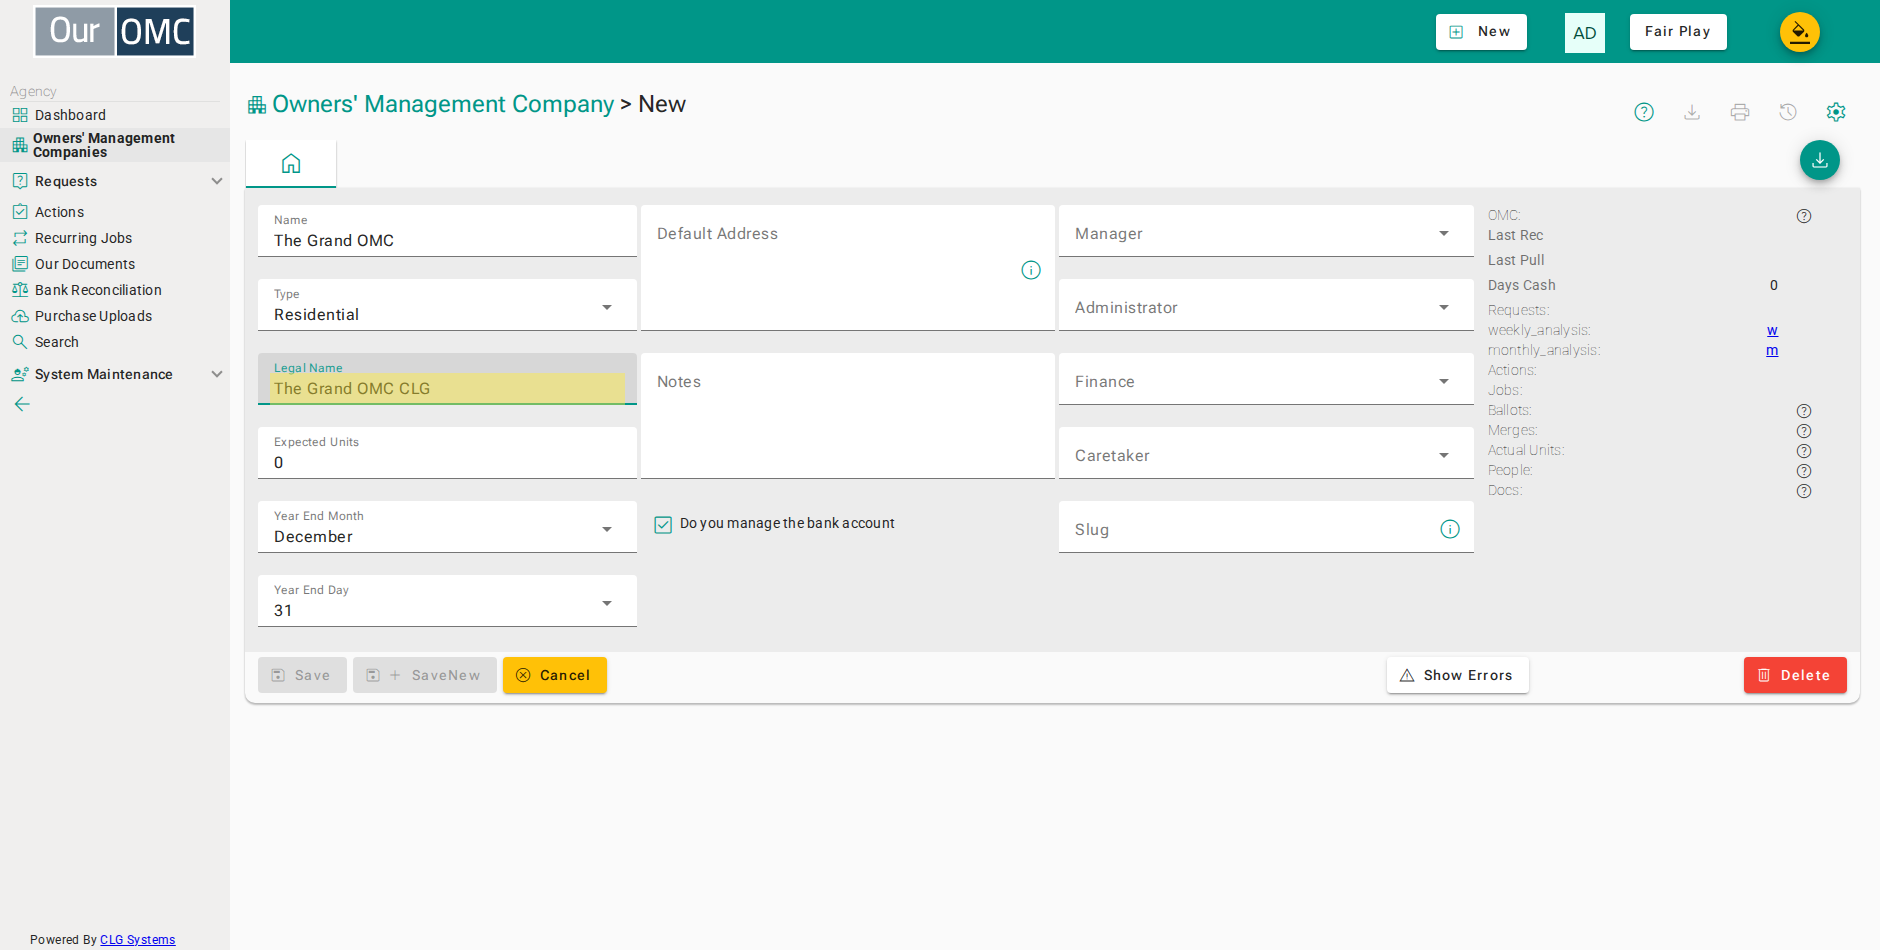The width and height of the screenshot is (1880, 950).
Task: Click the yellow paint bucket theme icon
Action: (1800, 32)
